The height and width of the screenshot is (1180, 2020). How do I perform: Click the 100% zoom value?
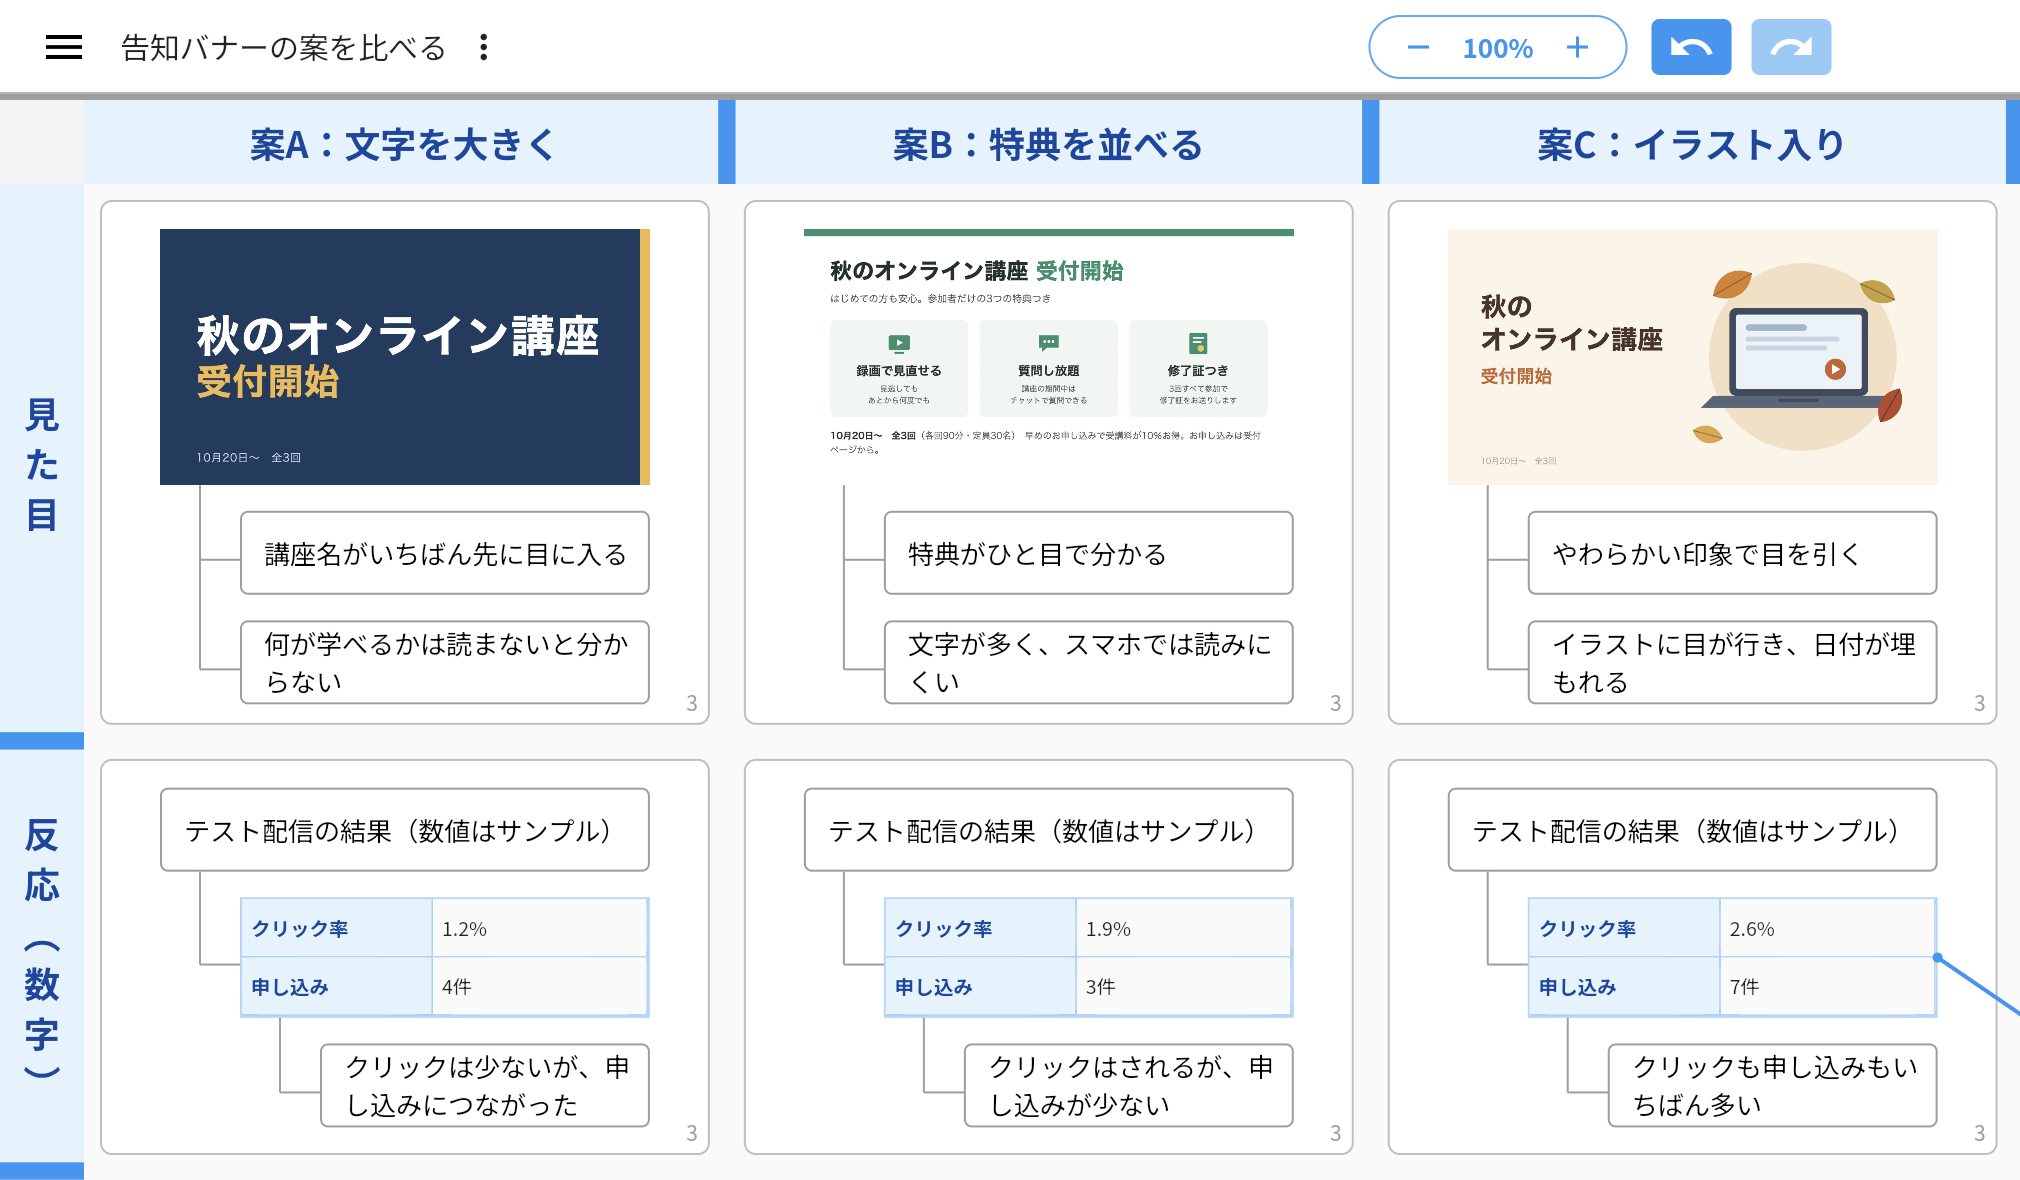pyautogui.click(x=1497, y=48)
